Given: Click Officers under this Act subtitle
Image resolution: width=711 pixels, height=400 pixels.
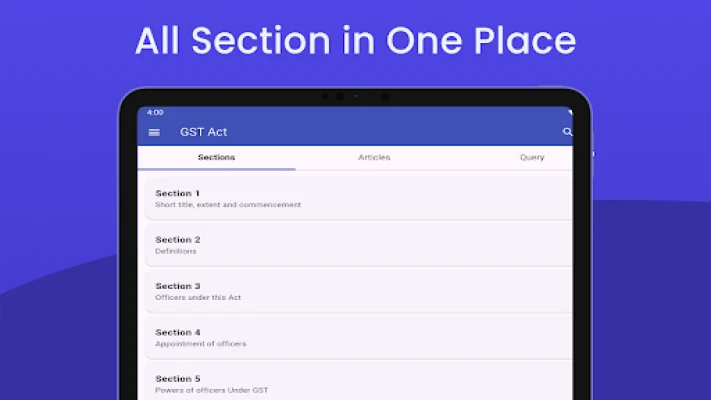Looking at the screenshot, I should point(198,298).
